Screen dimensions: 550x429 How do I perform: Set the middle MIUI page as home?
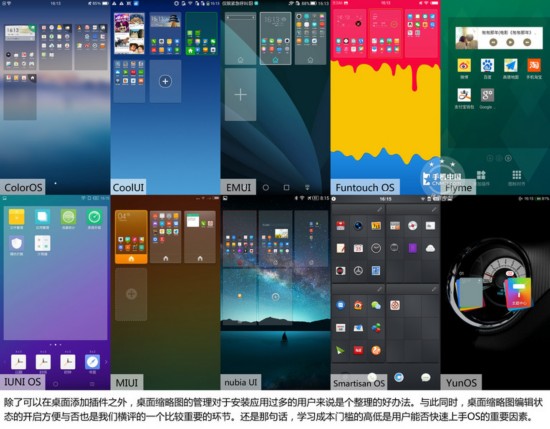(166, 259)
